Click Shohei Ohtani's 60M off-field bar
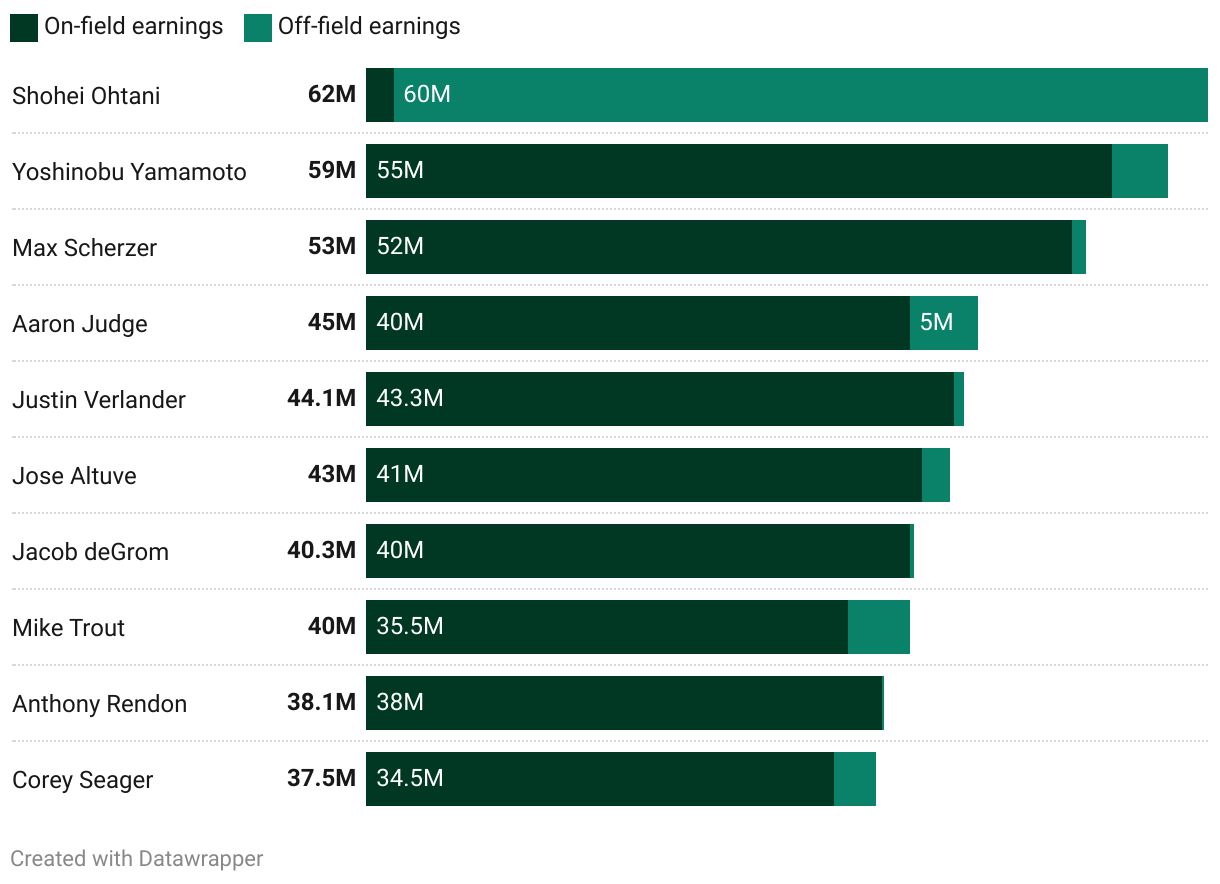 [x=801, y=95]
